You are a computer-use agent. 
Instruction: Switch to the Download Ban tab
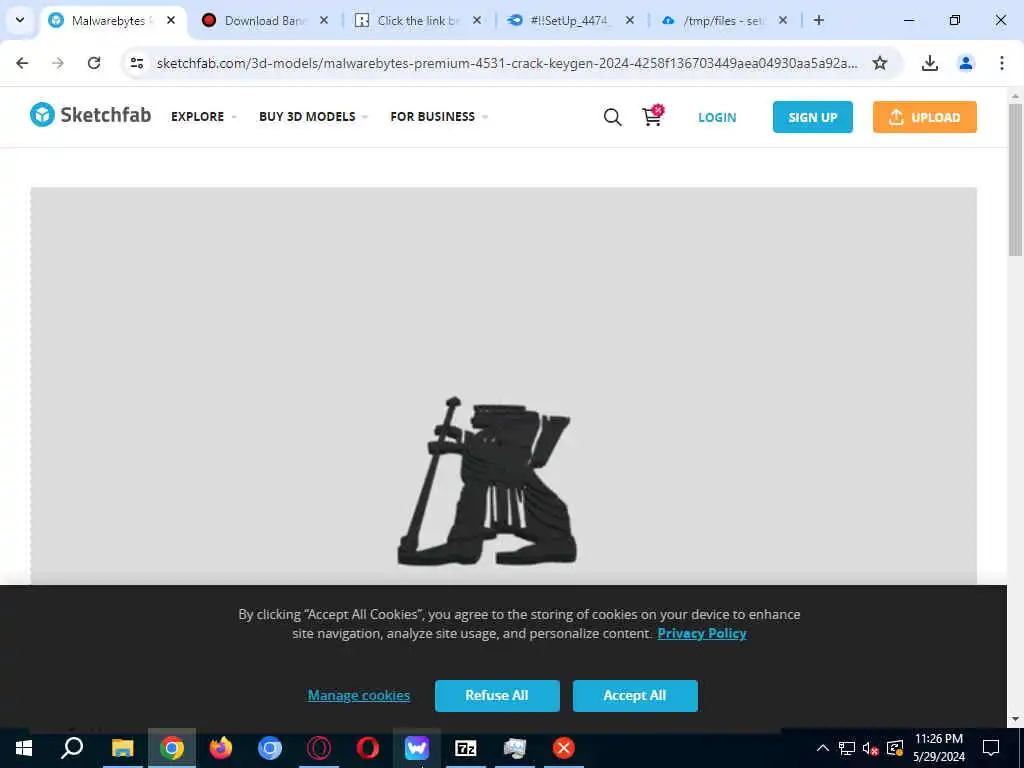tap(264, 20)
